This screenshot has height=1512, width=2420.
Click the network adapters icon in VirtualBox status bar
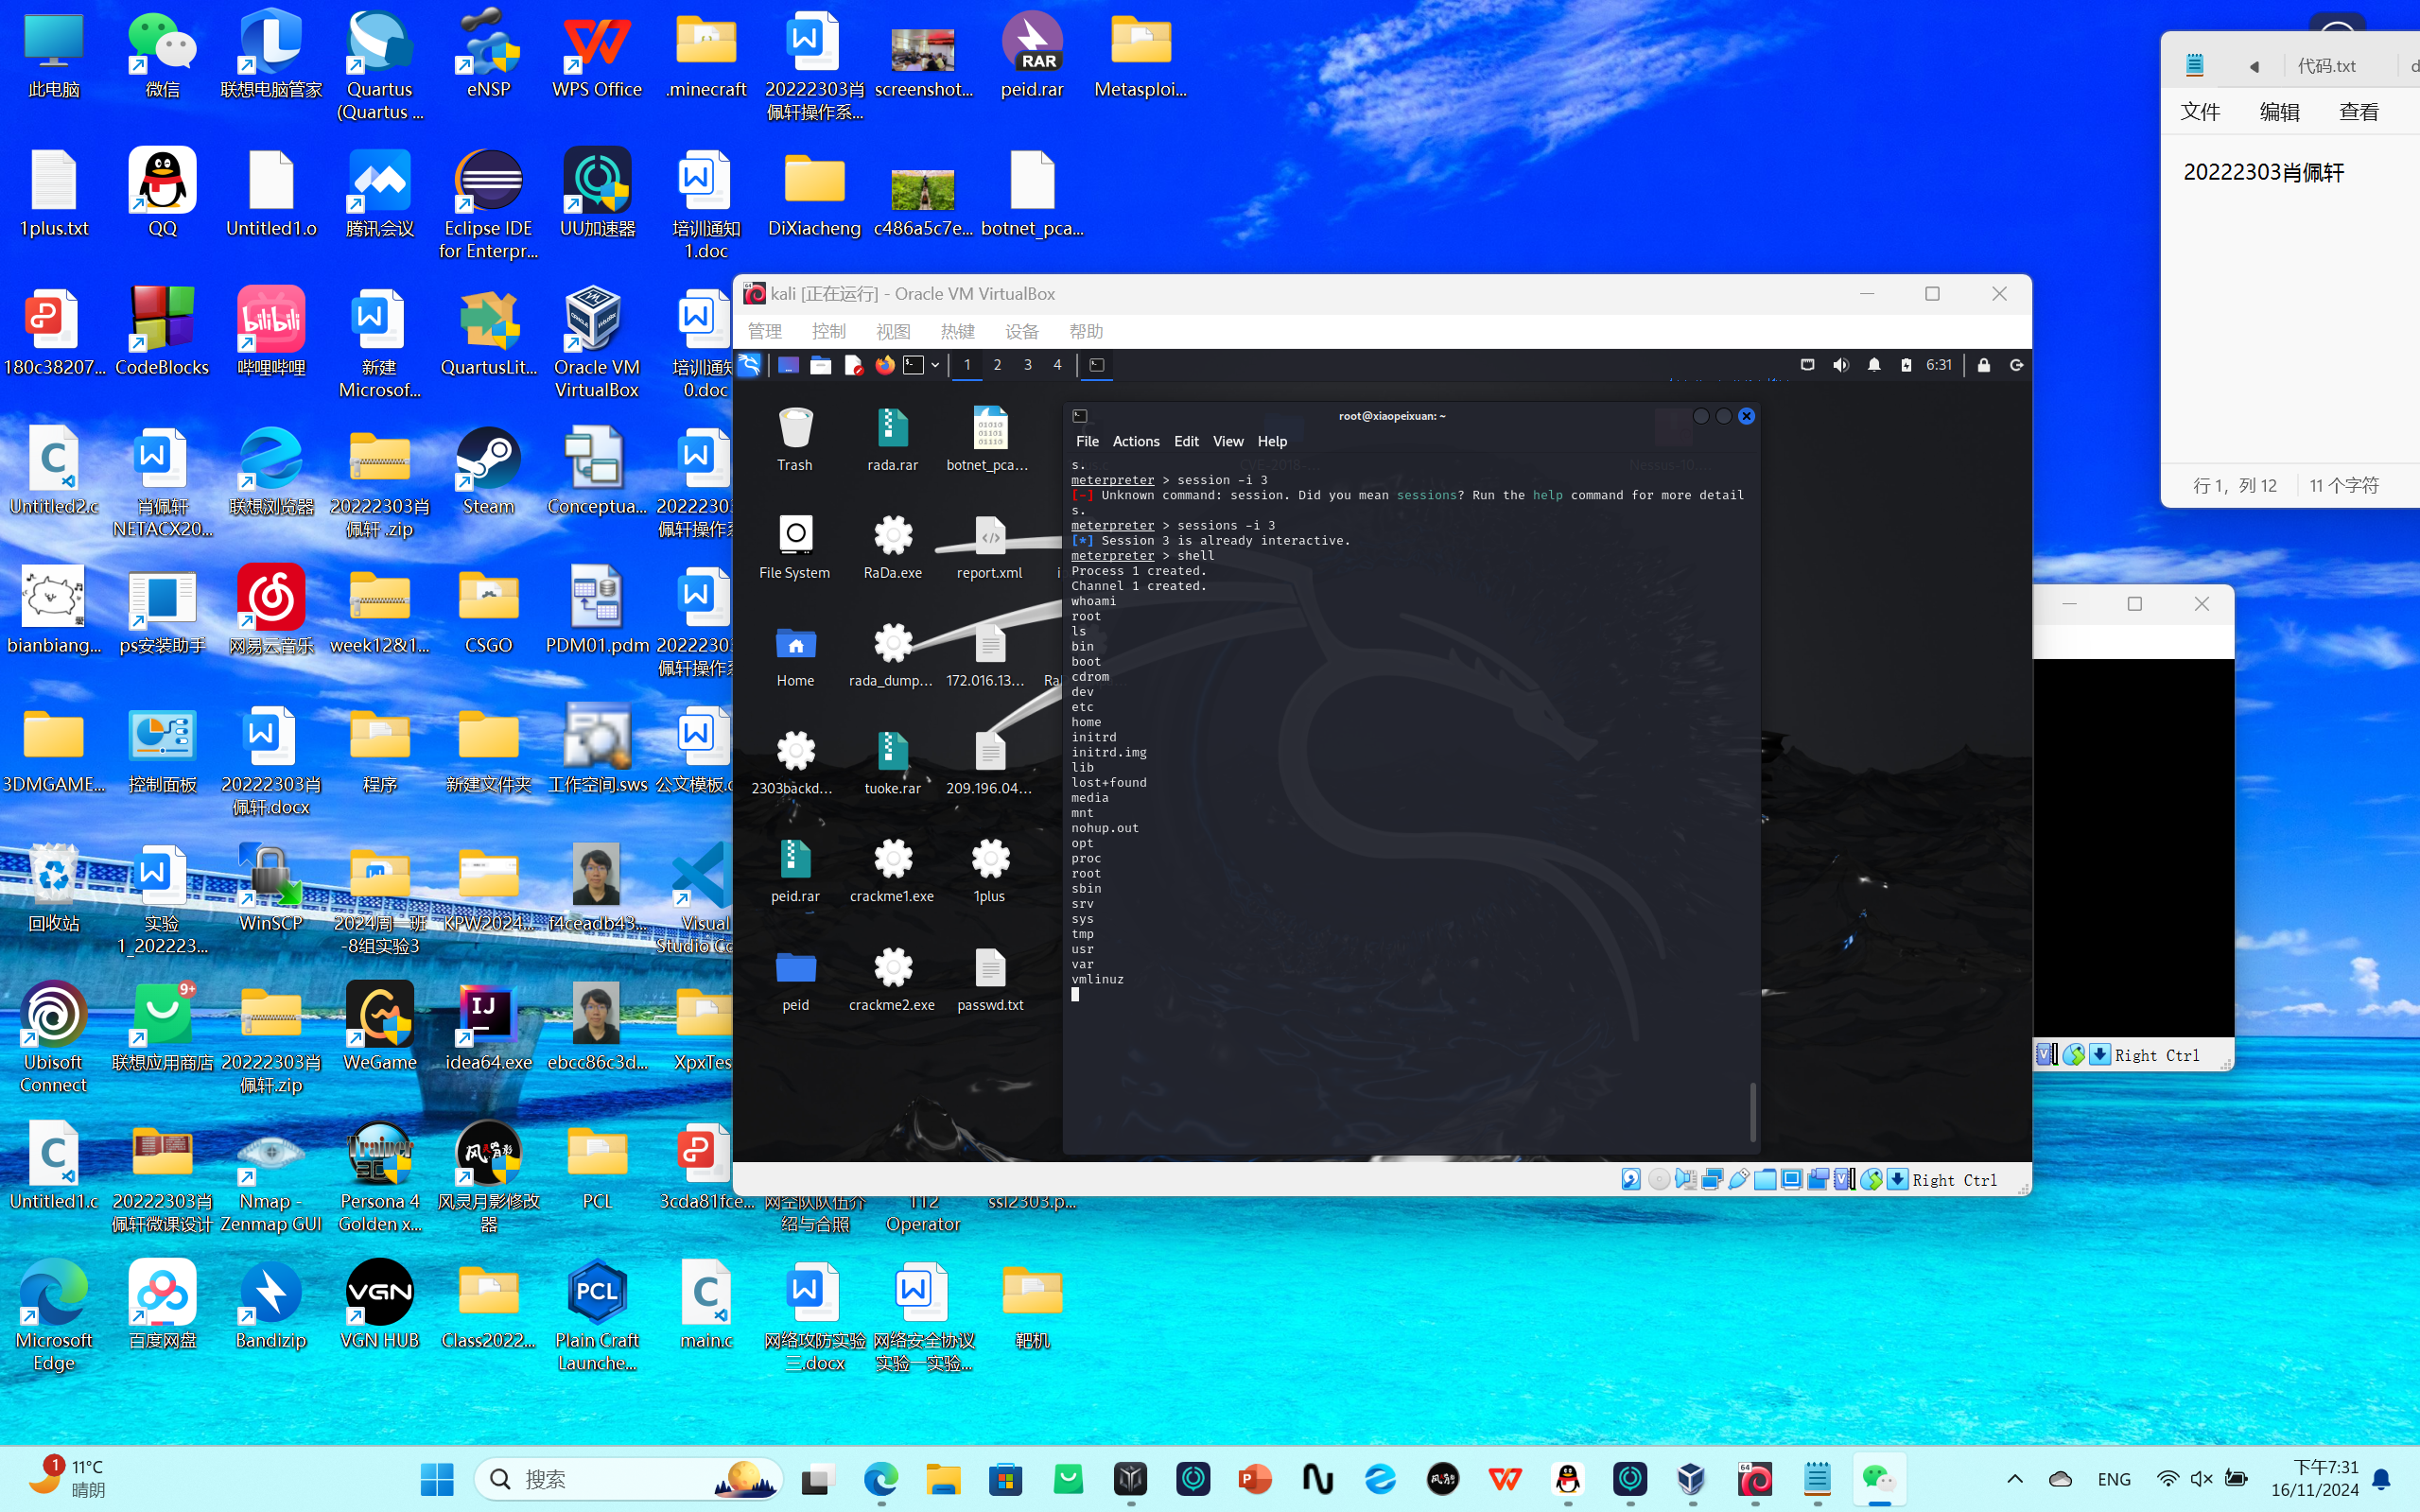coord(1712,1179)
